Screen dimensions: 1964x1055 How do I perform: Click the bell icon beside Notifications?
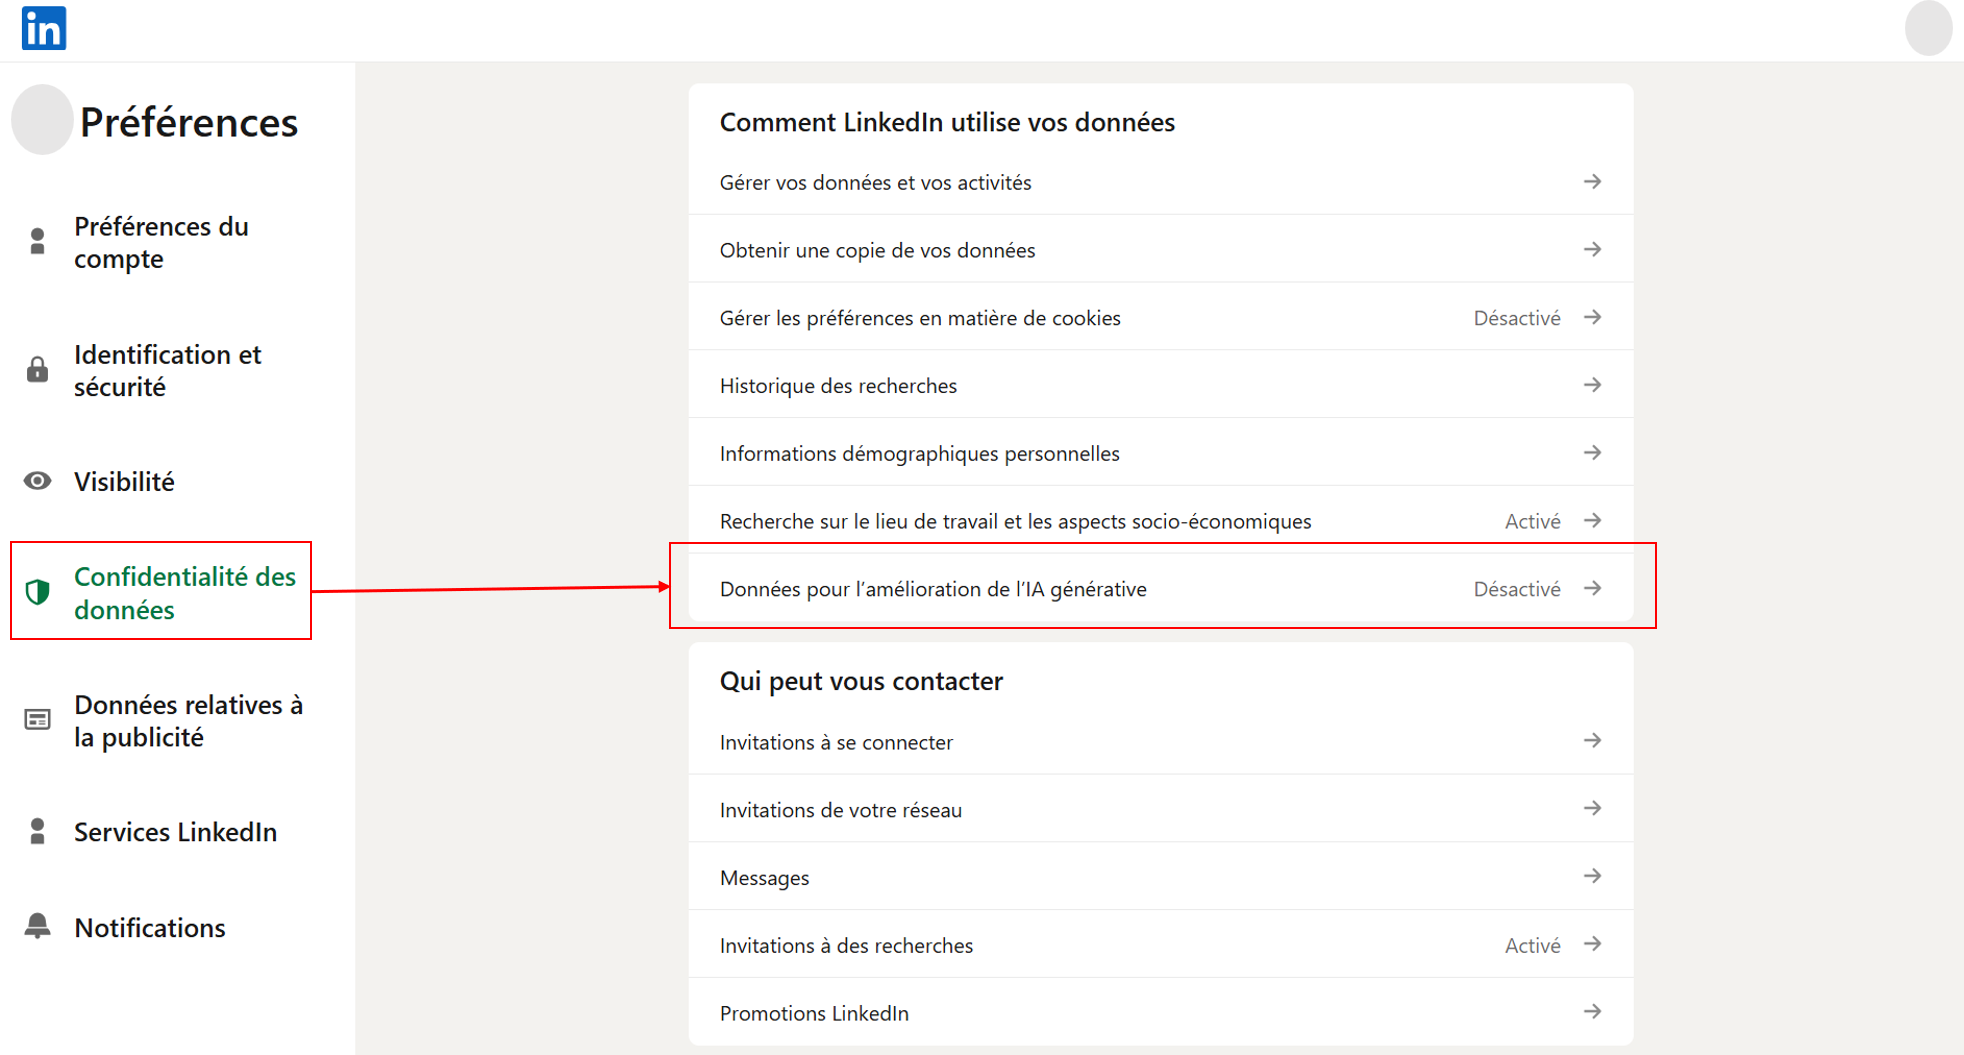tap(38, 927)
